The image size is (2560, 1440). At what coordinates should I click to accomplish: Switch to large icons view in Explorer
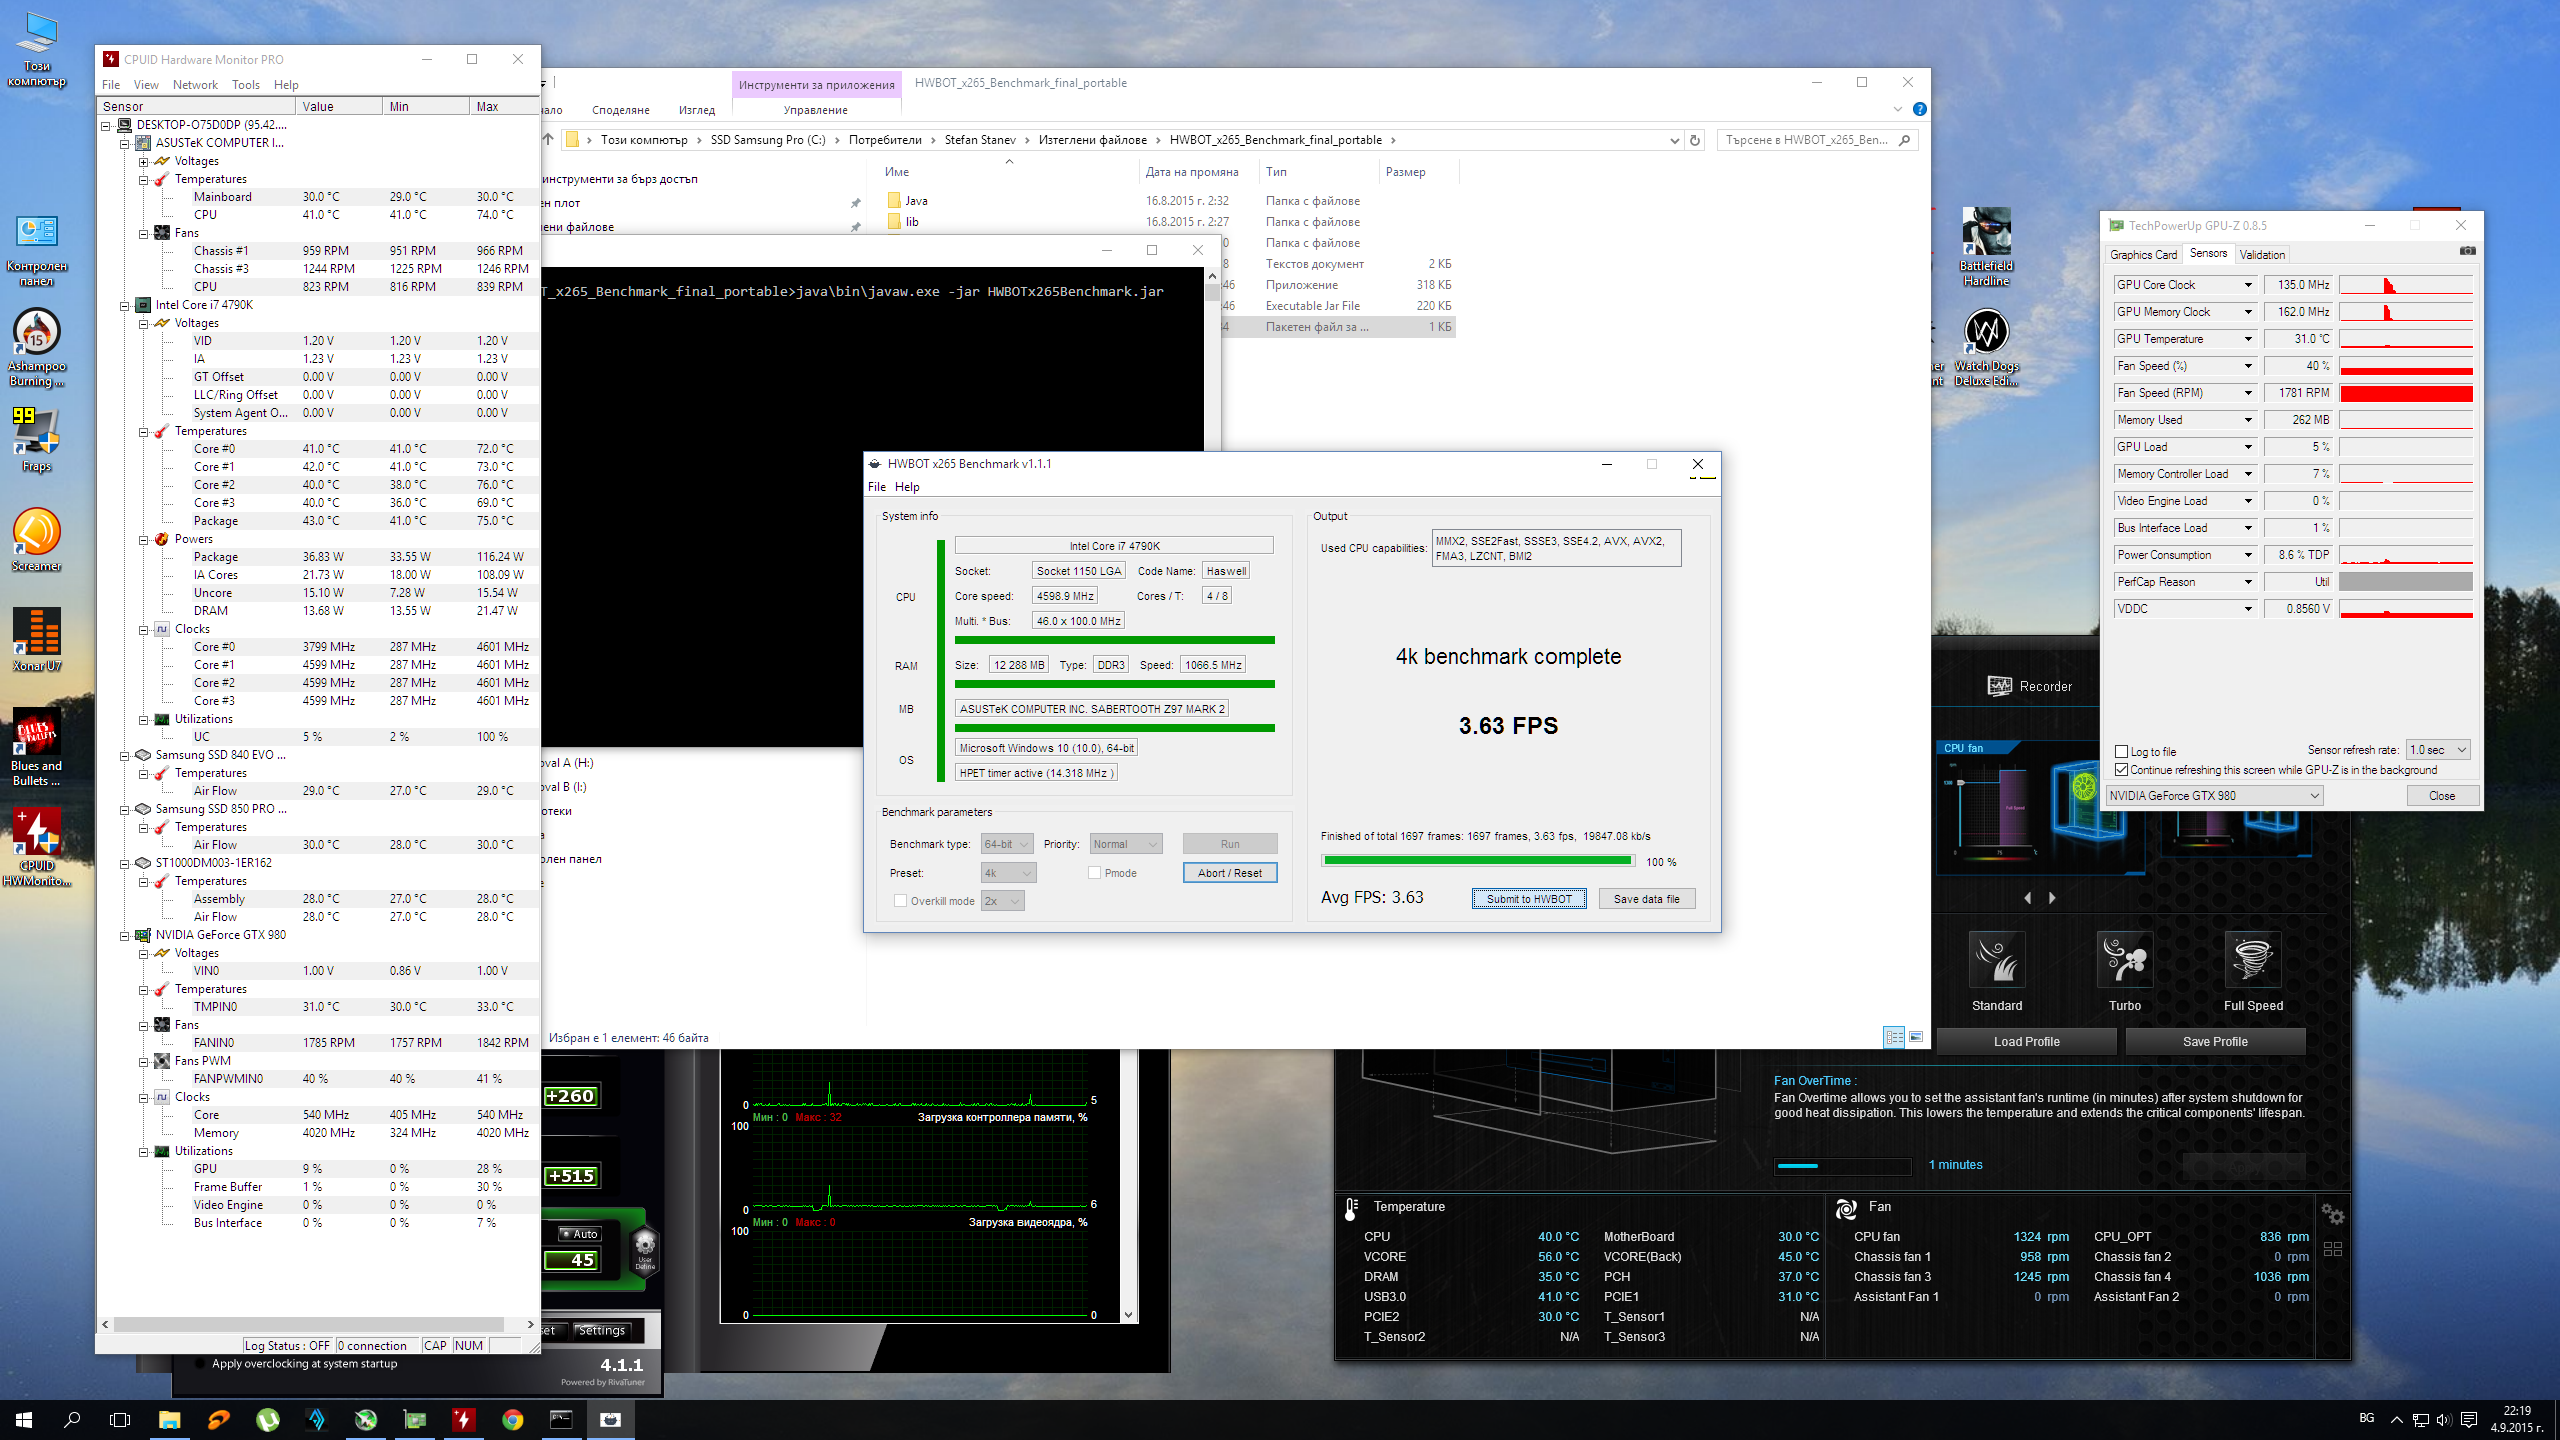(1916, 1037)
